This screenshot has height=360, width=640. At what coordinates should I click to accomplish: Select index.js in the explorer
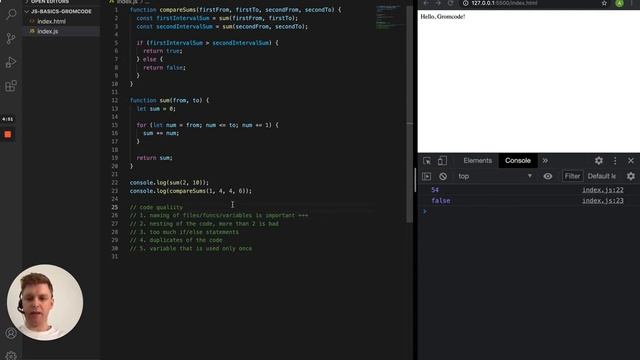pyautogui.click(x=48, y=31)
